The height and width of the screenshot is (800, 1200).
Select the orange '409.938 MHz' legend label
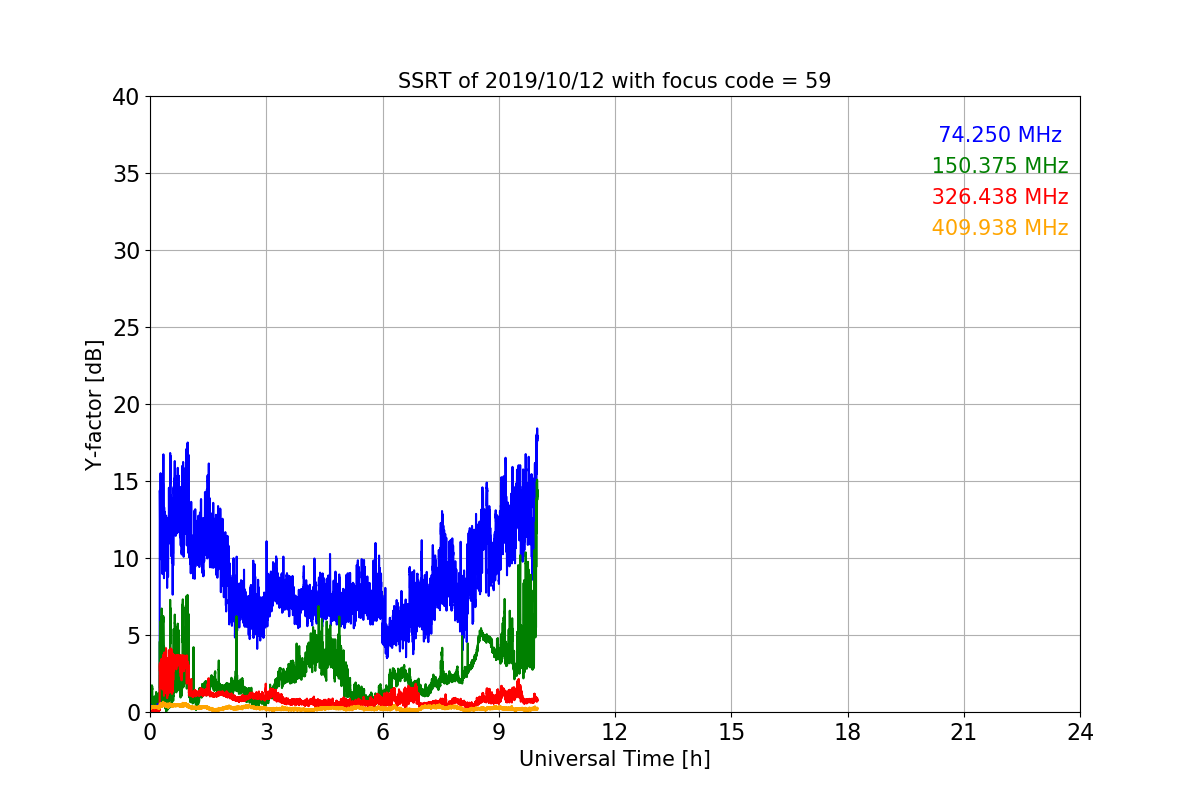point(1000,228)
